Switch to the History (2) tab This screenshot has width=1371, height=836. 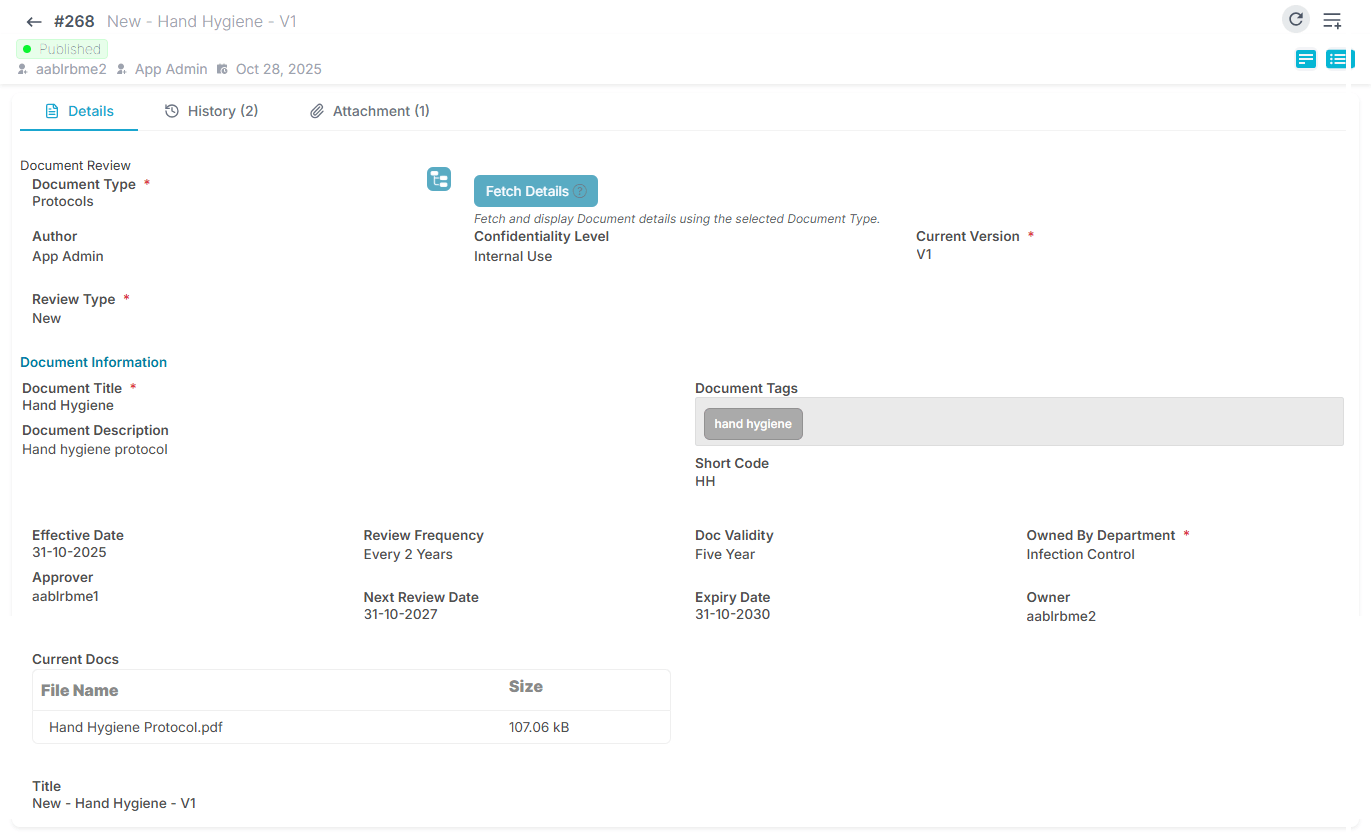[x=211, y=111]
